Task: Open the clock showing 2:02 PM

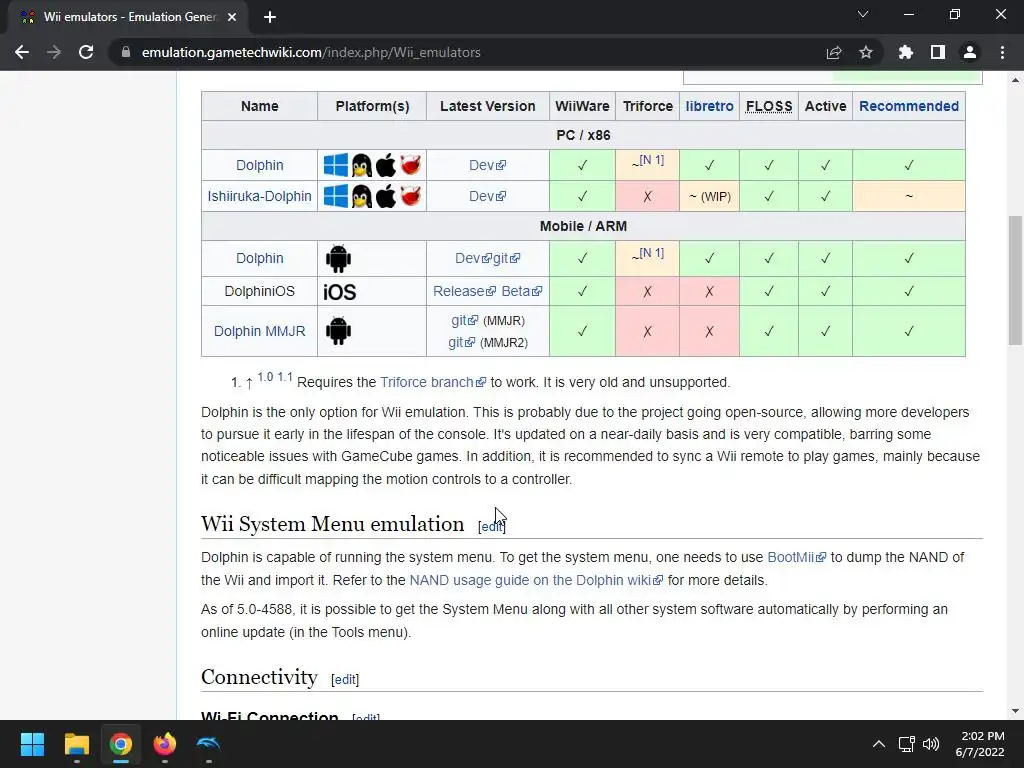Action: pyautogui.click(x=980, y=744)
